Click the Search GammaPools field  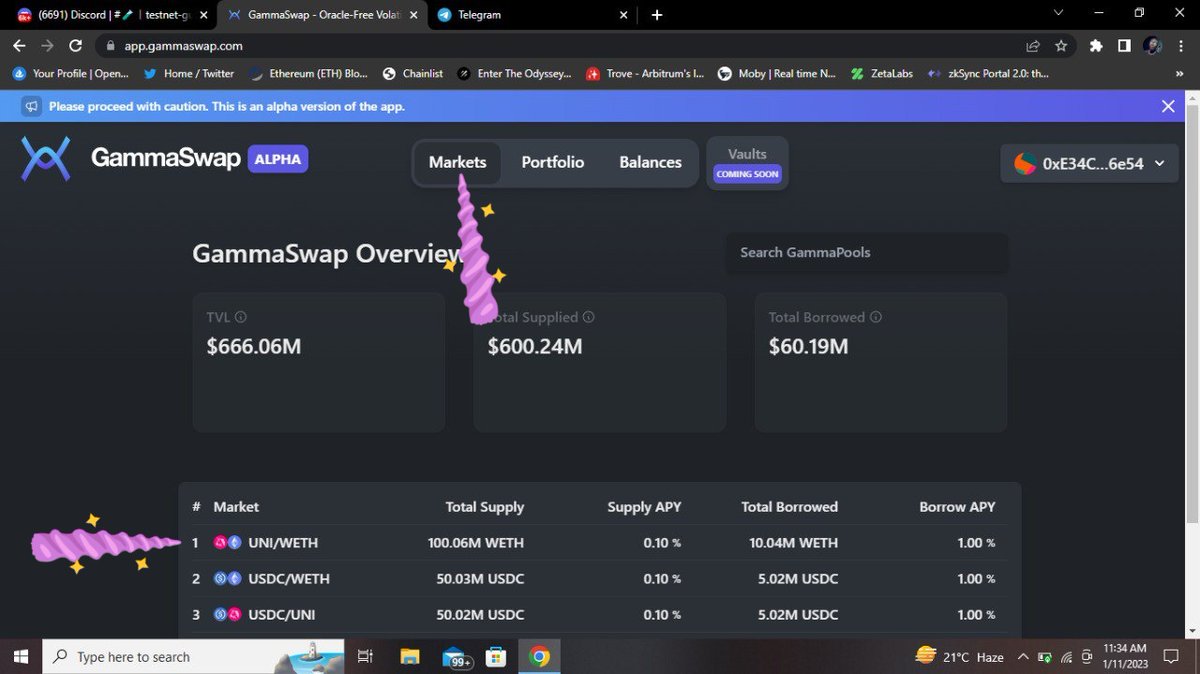click(x=867, y=252)
